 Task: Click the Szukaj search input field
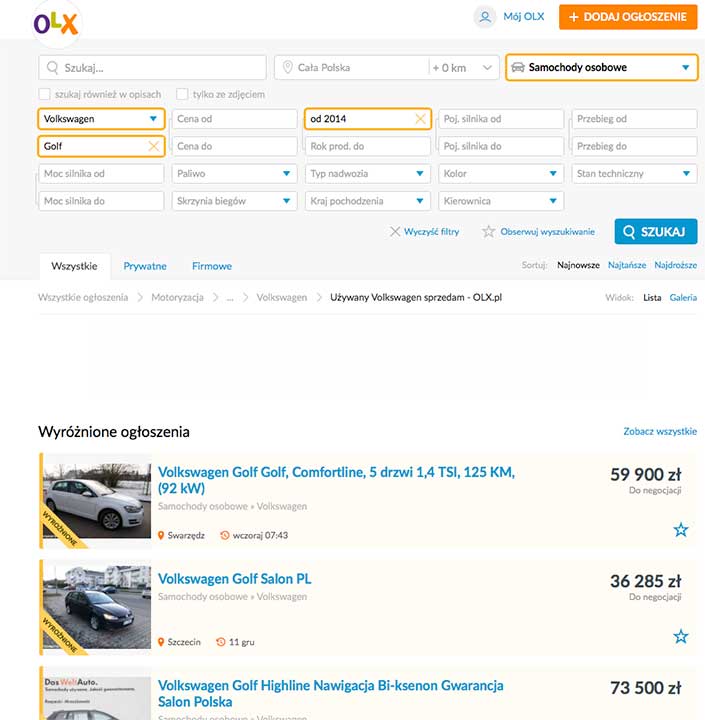[x=152, y=68]
